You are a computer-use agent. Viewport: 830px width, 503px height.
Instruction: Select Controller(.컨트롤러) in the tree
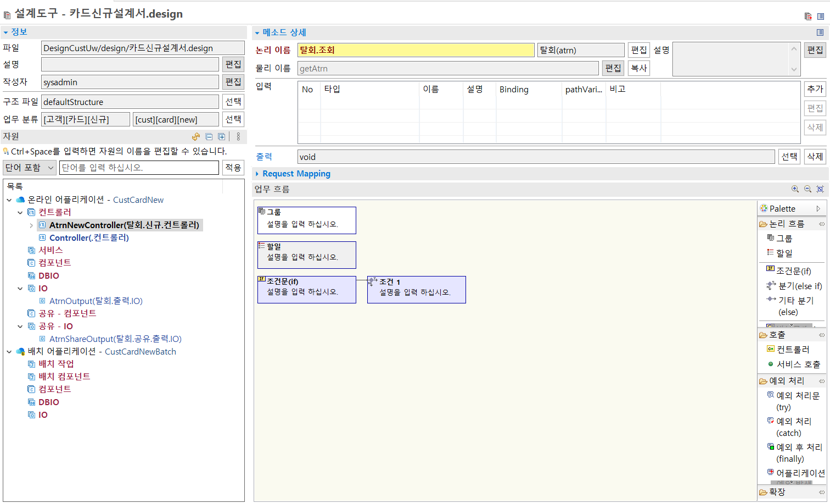click(89, 238)
